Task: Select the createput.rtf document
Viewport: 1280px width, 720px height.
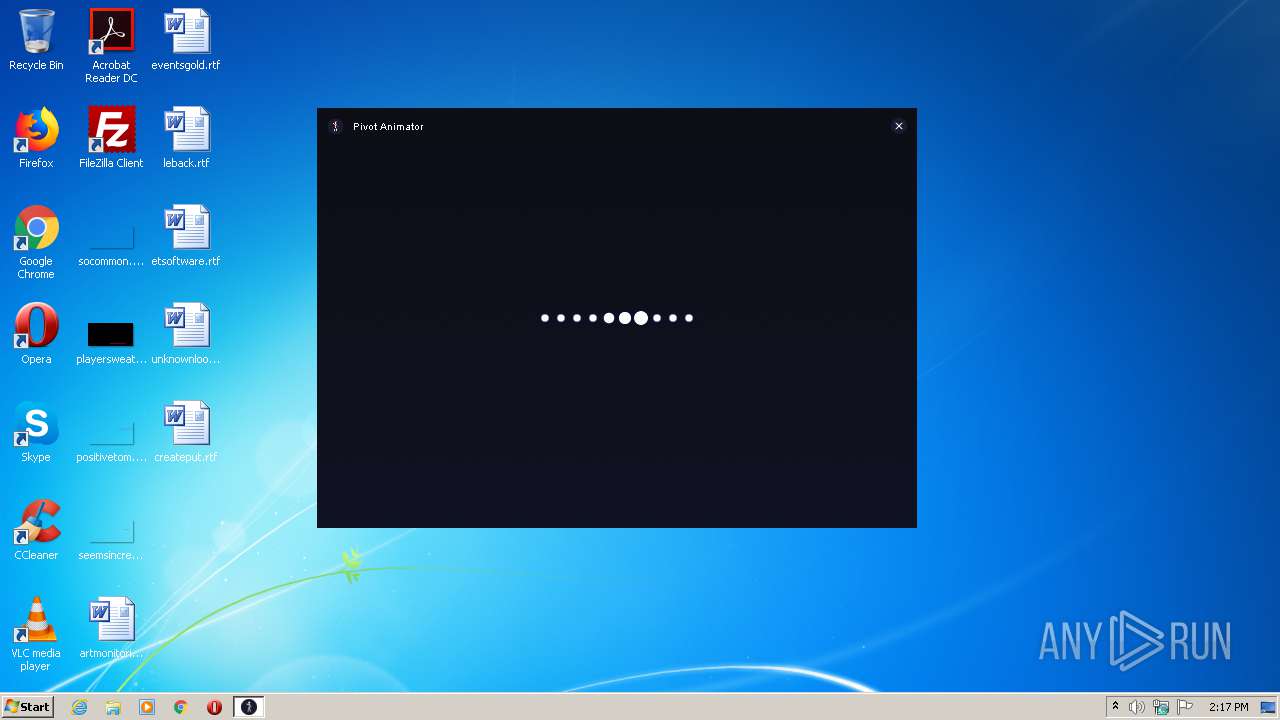Action: (x=186, y=432)
